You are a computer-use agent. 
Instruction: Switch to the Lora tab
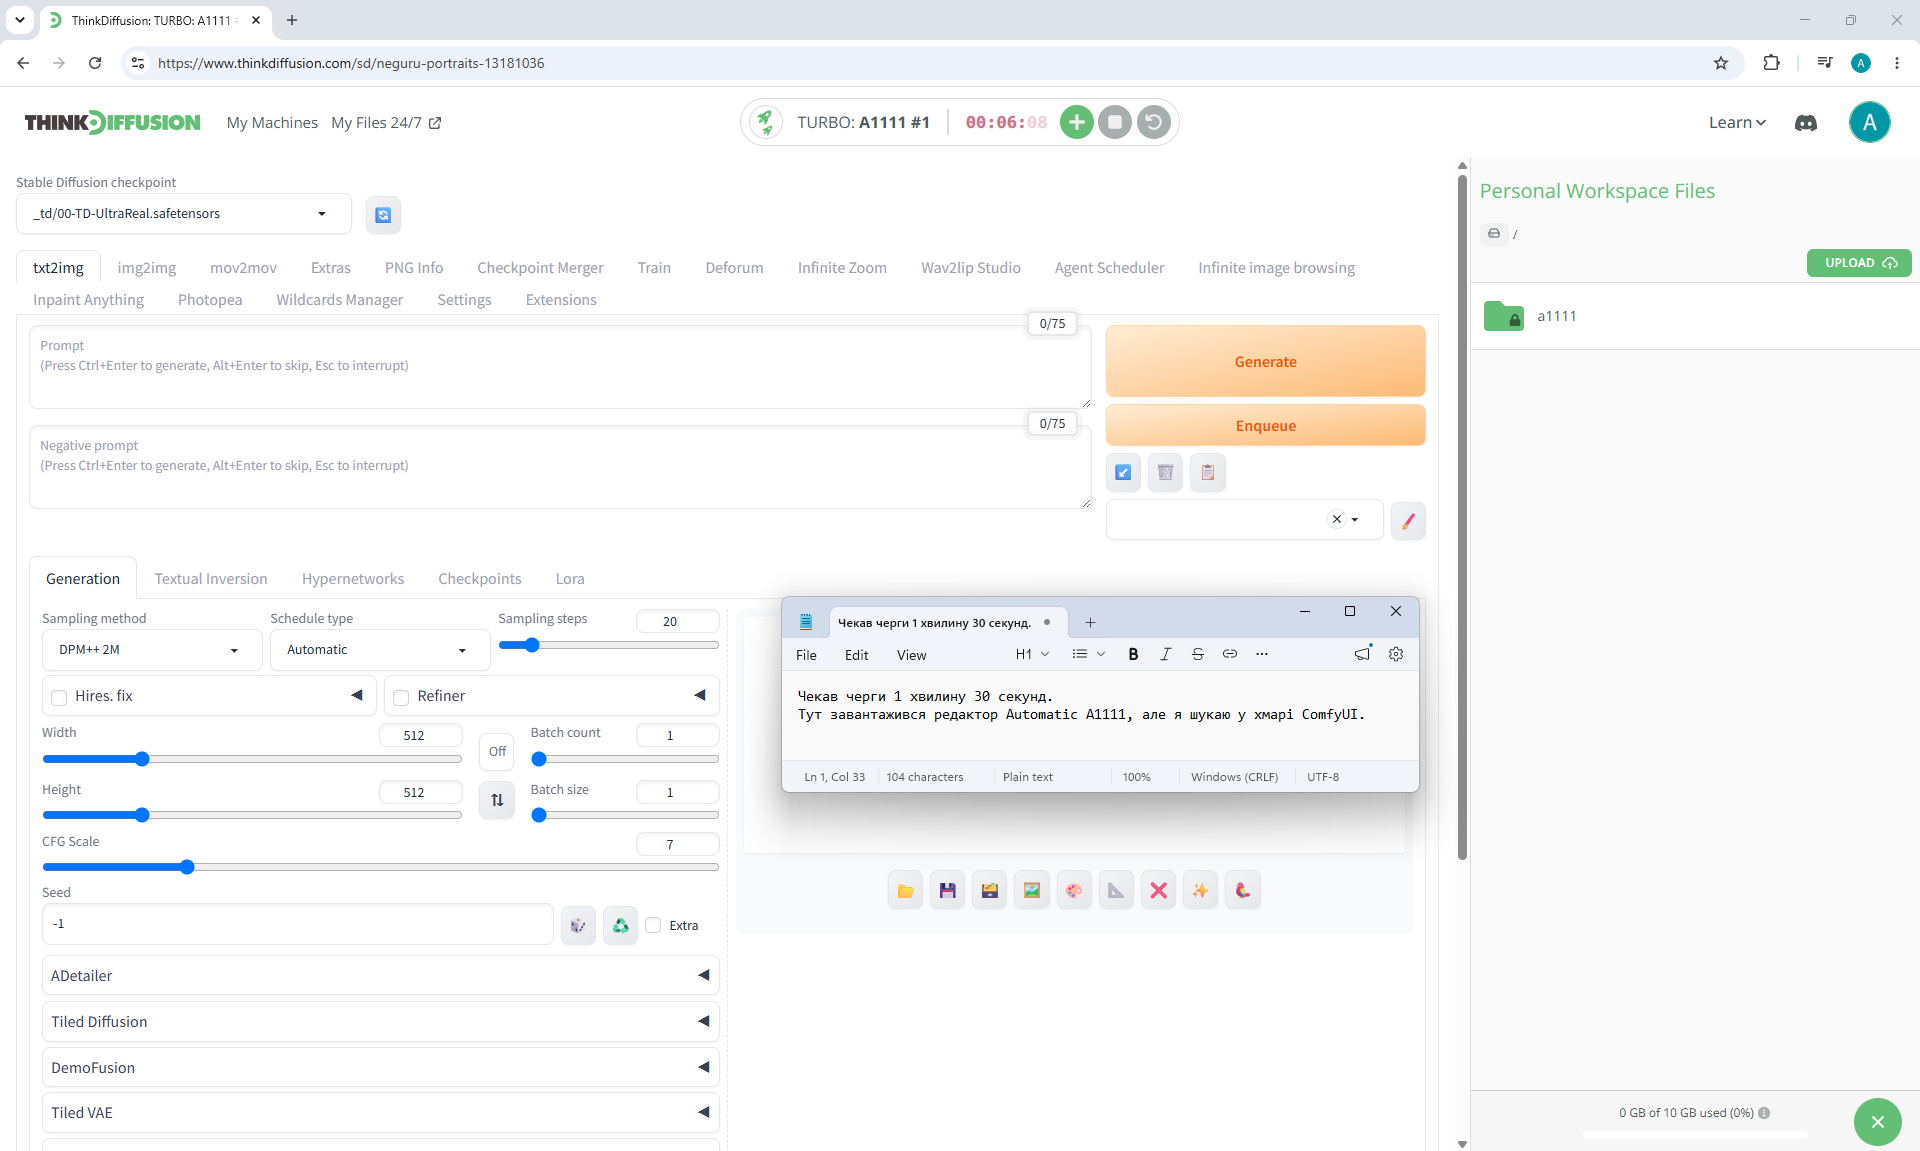coord(570,579)
